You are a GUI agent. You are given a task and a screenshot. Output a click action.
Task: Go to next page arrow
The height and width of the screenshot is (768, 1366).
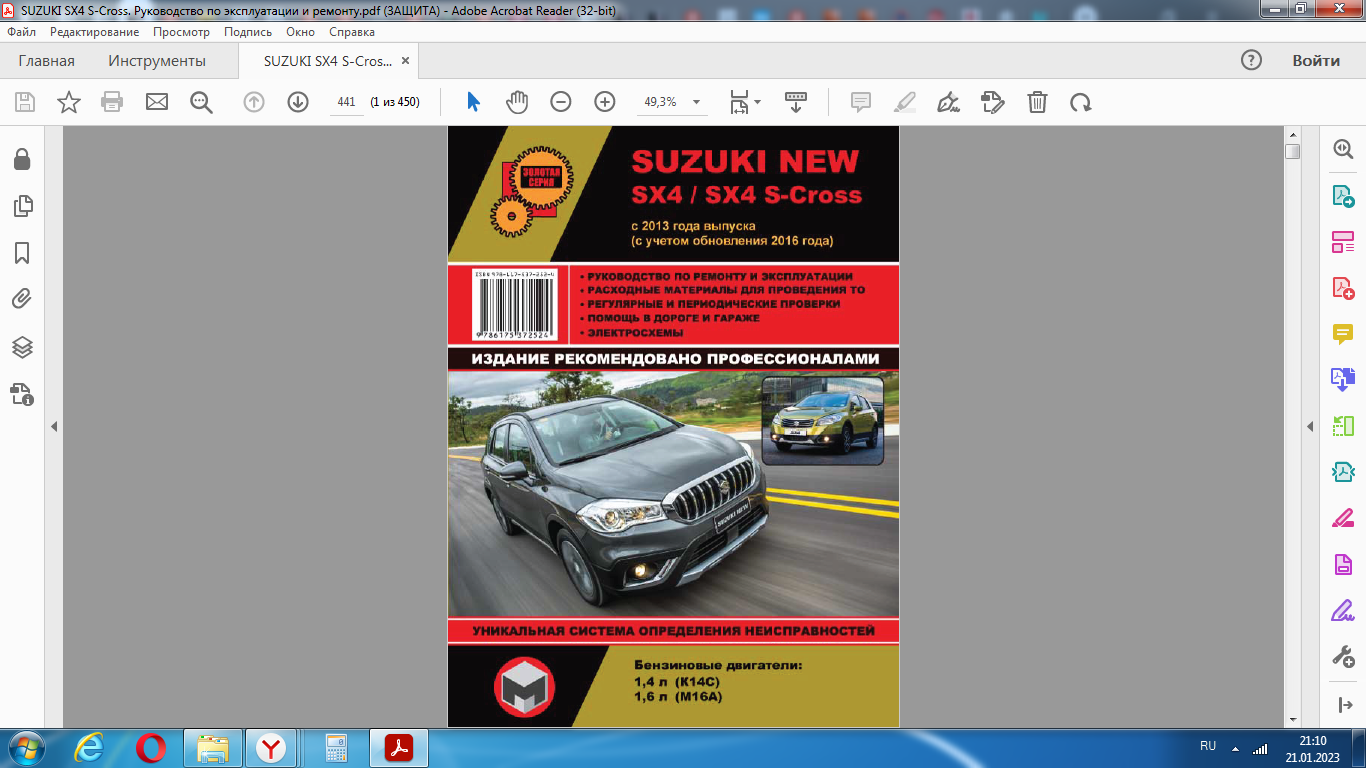point(298,102)
